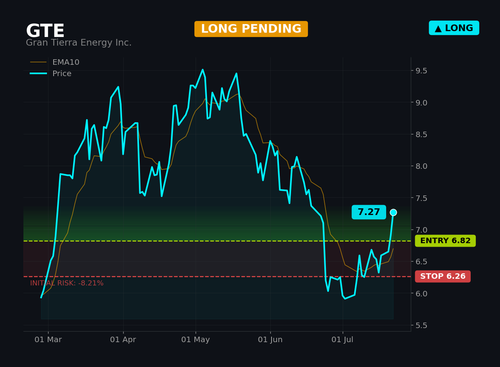Click the 5.5 price axis label

[421, 325]
